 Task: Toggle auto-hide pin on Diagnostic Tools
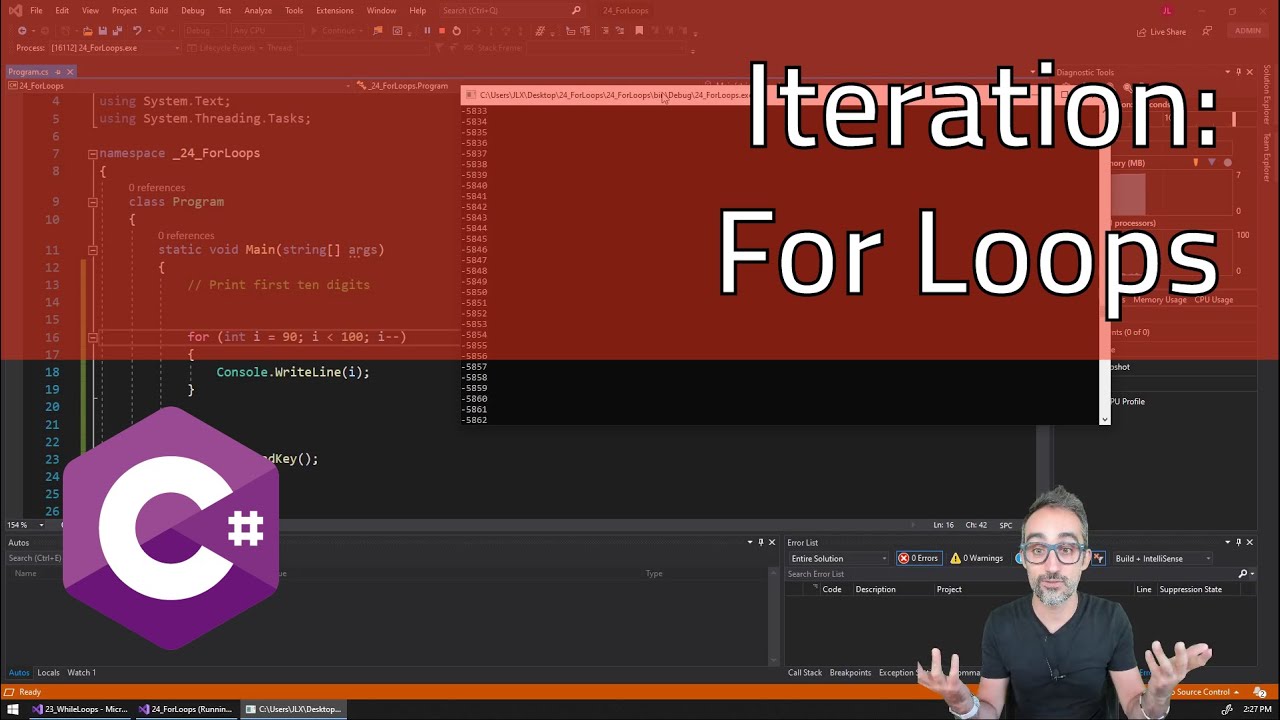1238,72
